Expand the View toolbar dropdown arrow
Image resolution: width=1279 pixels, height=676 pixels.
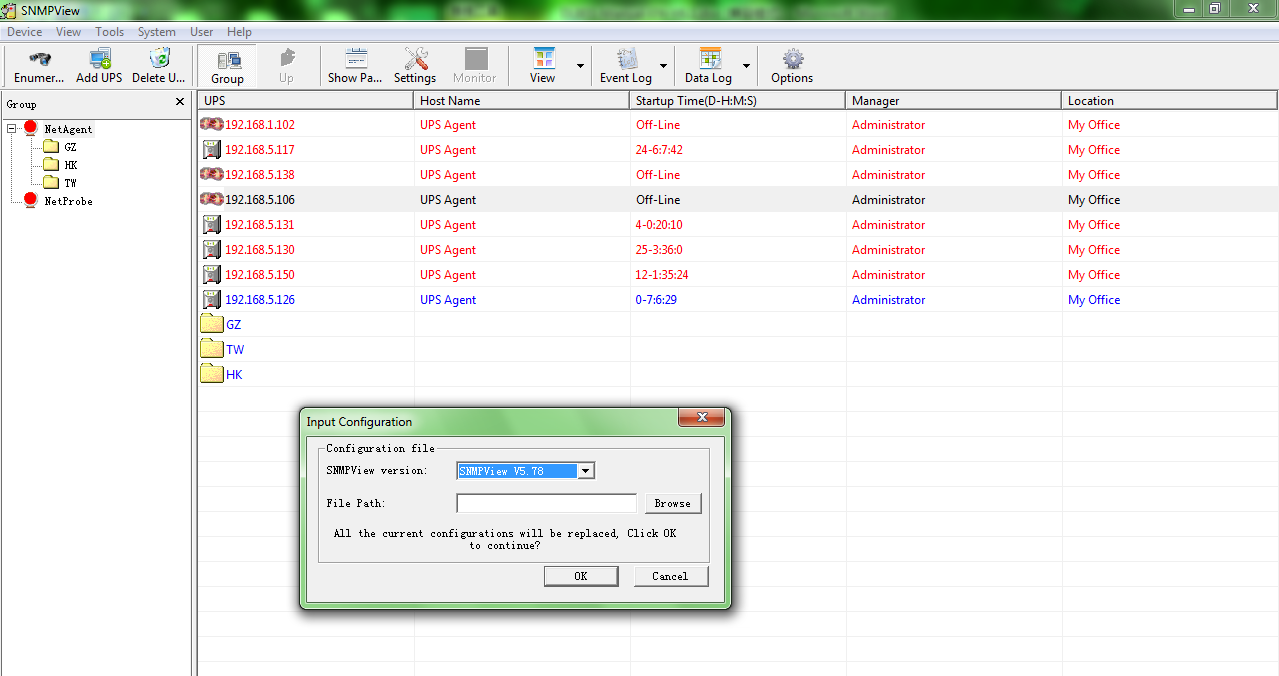[581, 66]
